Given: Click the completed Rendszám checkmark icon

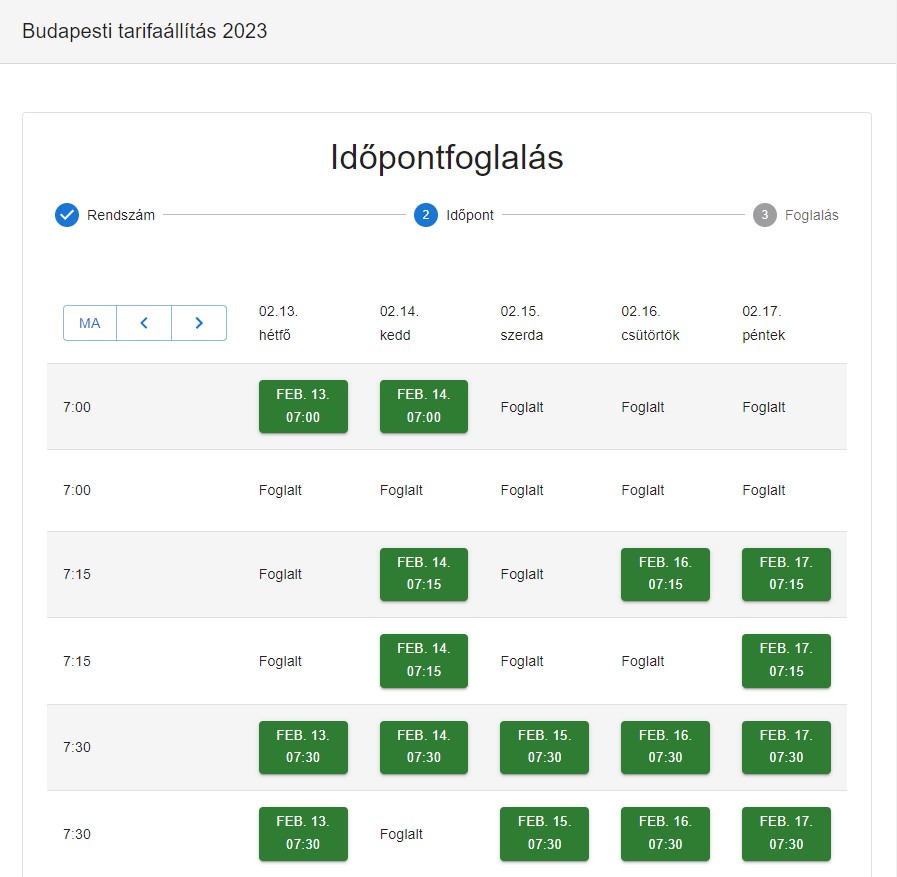Looking at the screenshot, I should tap(67, 215).
